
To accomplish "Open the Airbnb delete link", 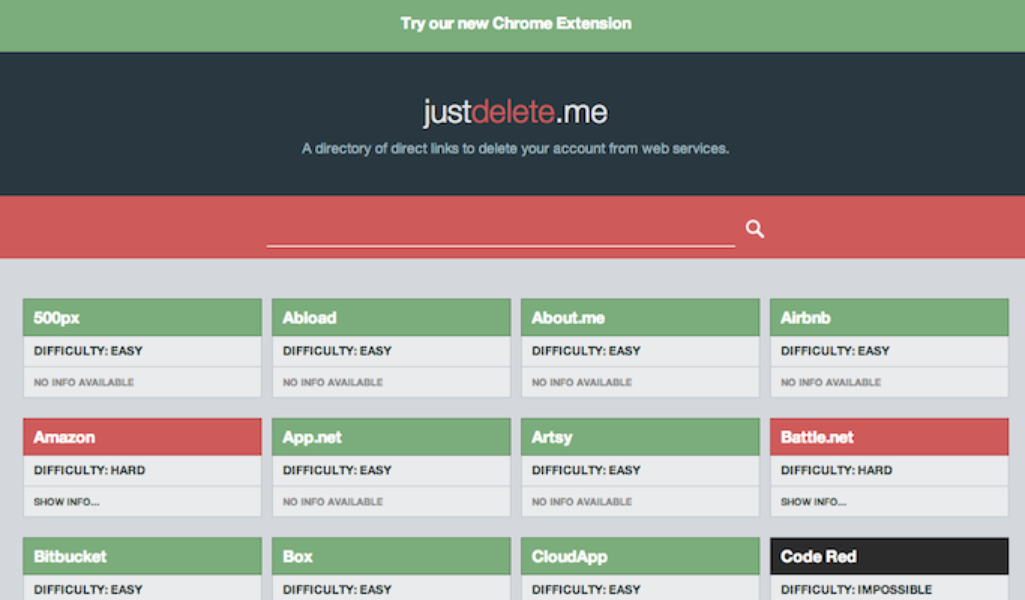I will click(x=889, y=318).
